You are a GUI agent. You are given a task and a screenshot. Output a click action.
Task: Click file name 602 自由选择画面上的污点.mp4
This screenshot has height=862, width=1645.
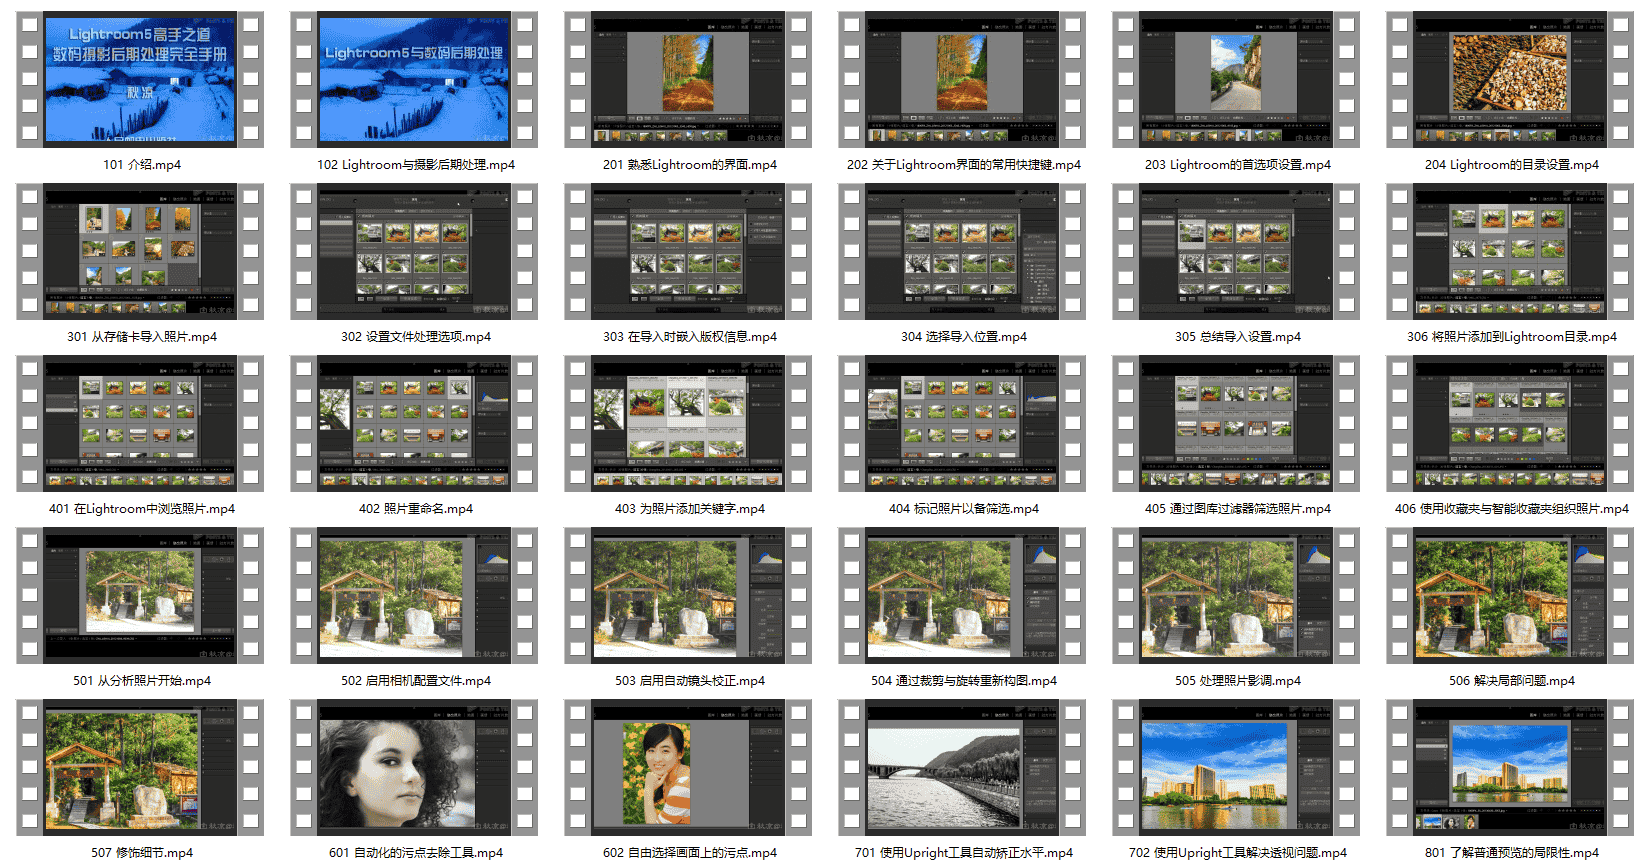click(689, 853)
